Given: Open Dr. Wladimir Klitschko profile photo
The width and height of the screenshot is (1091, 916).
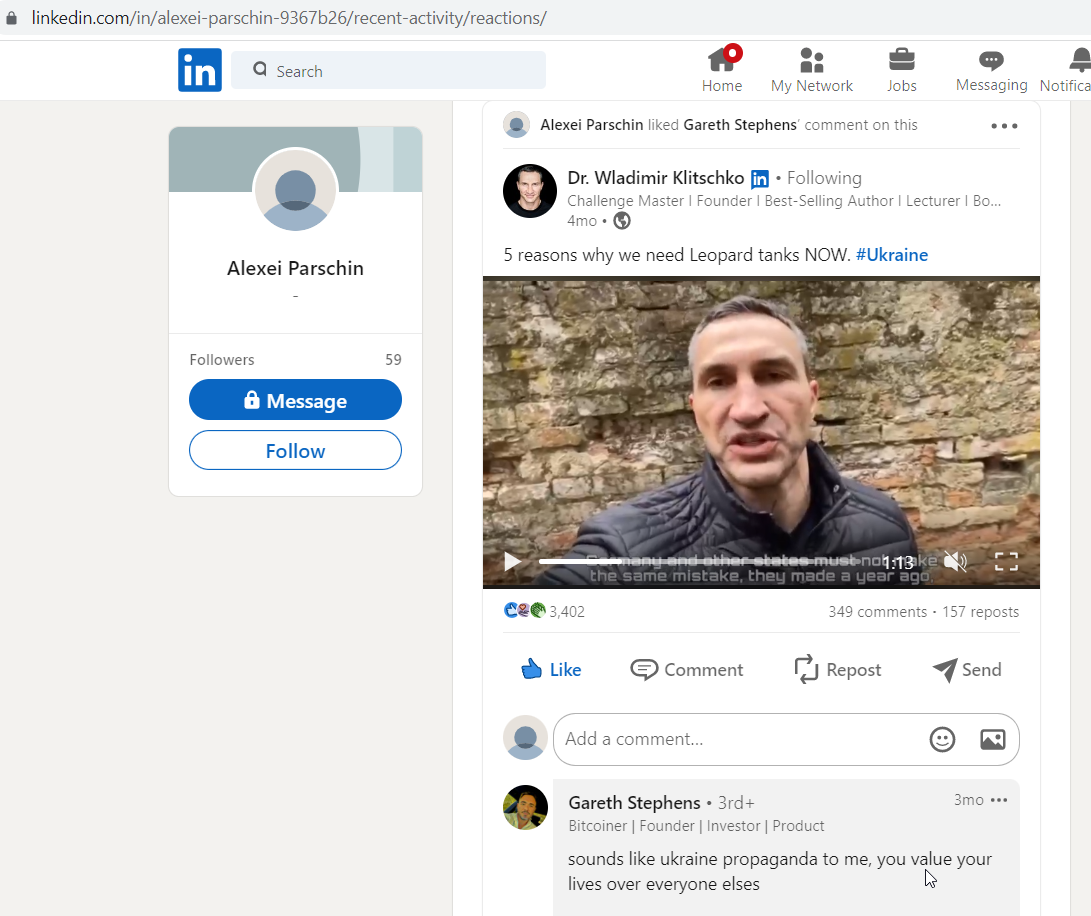Looking at the screenshot, I should click(530, 191).
